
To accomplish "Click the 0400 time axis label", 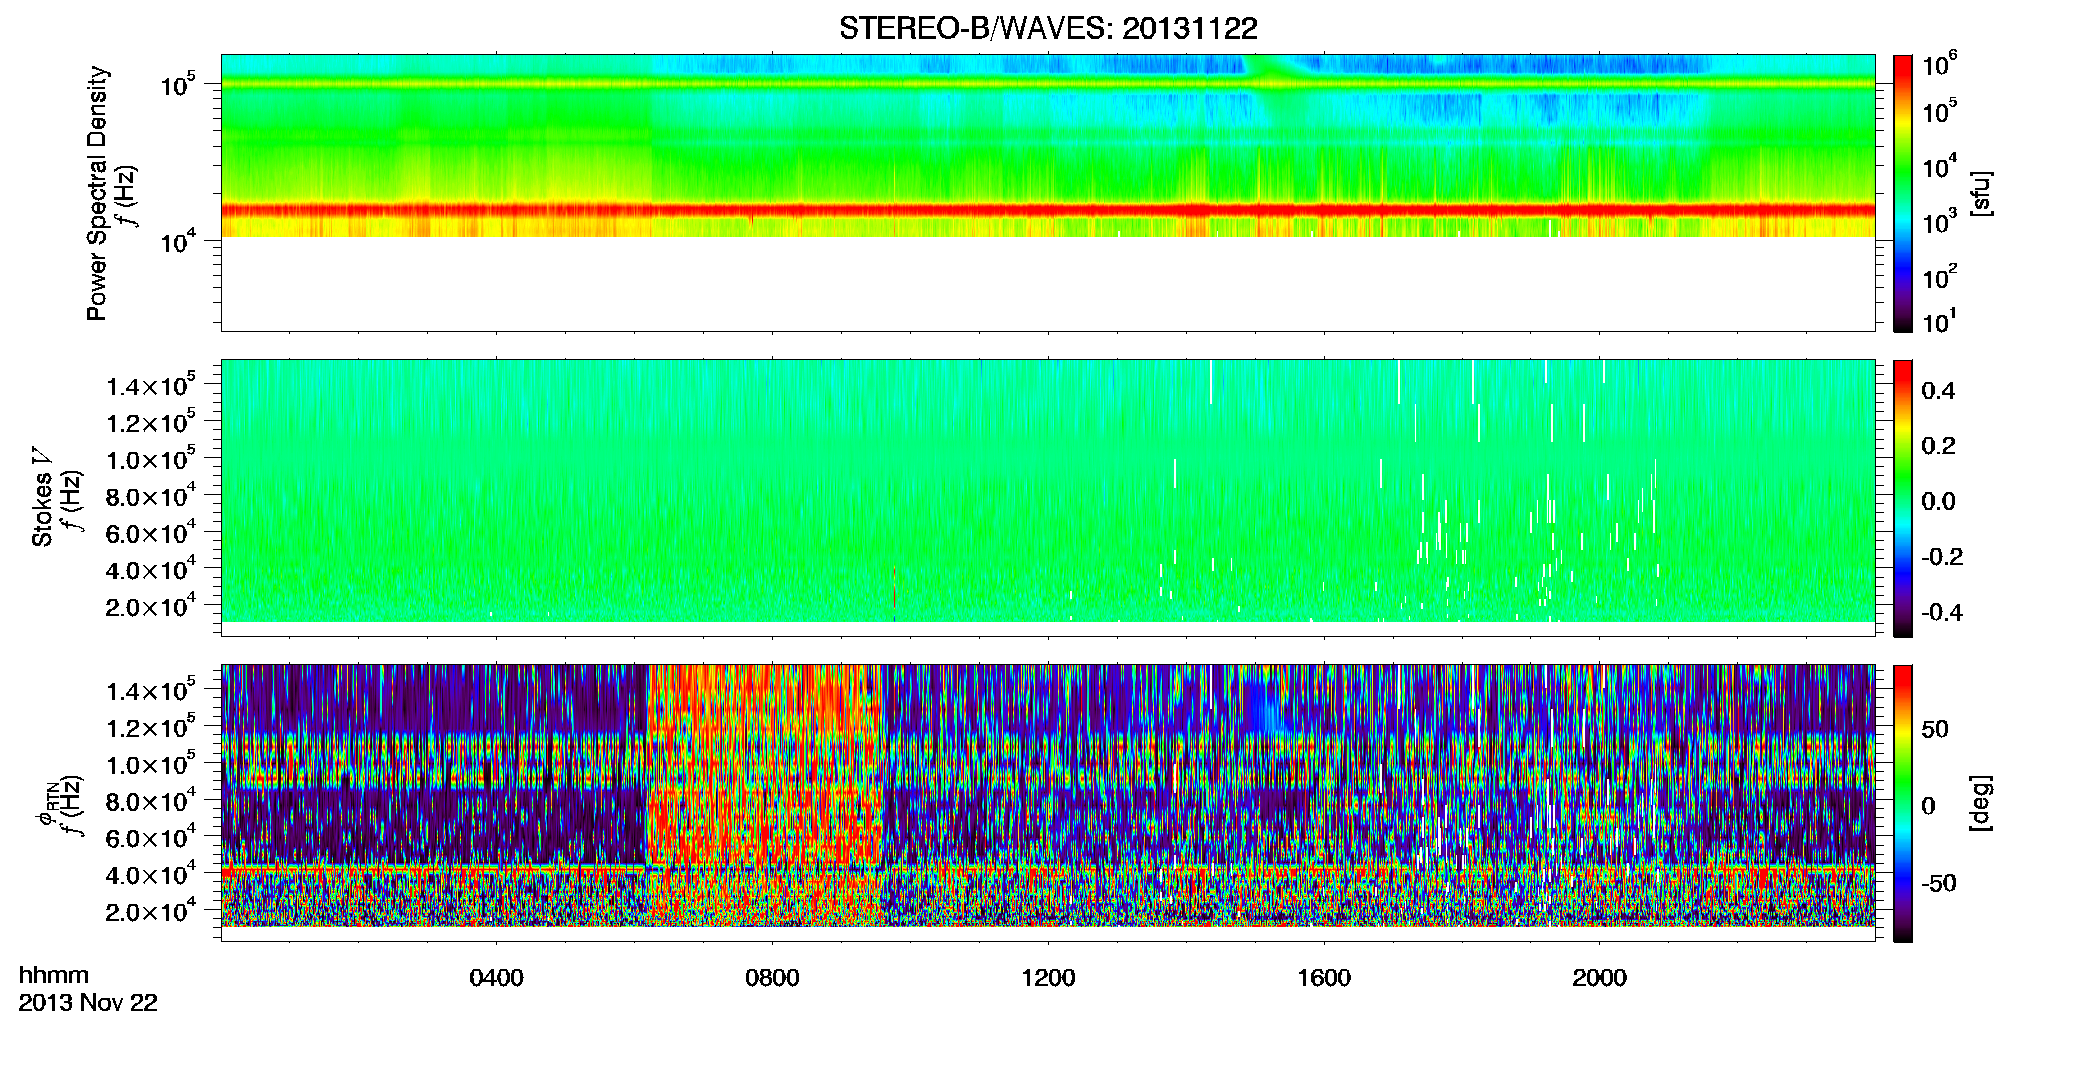I will [x=496, y=977].
